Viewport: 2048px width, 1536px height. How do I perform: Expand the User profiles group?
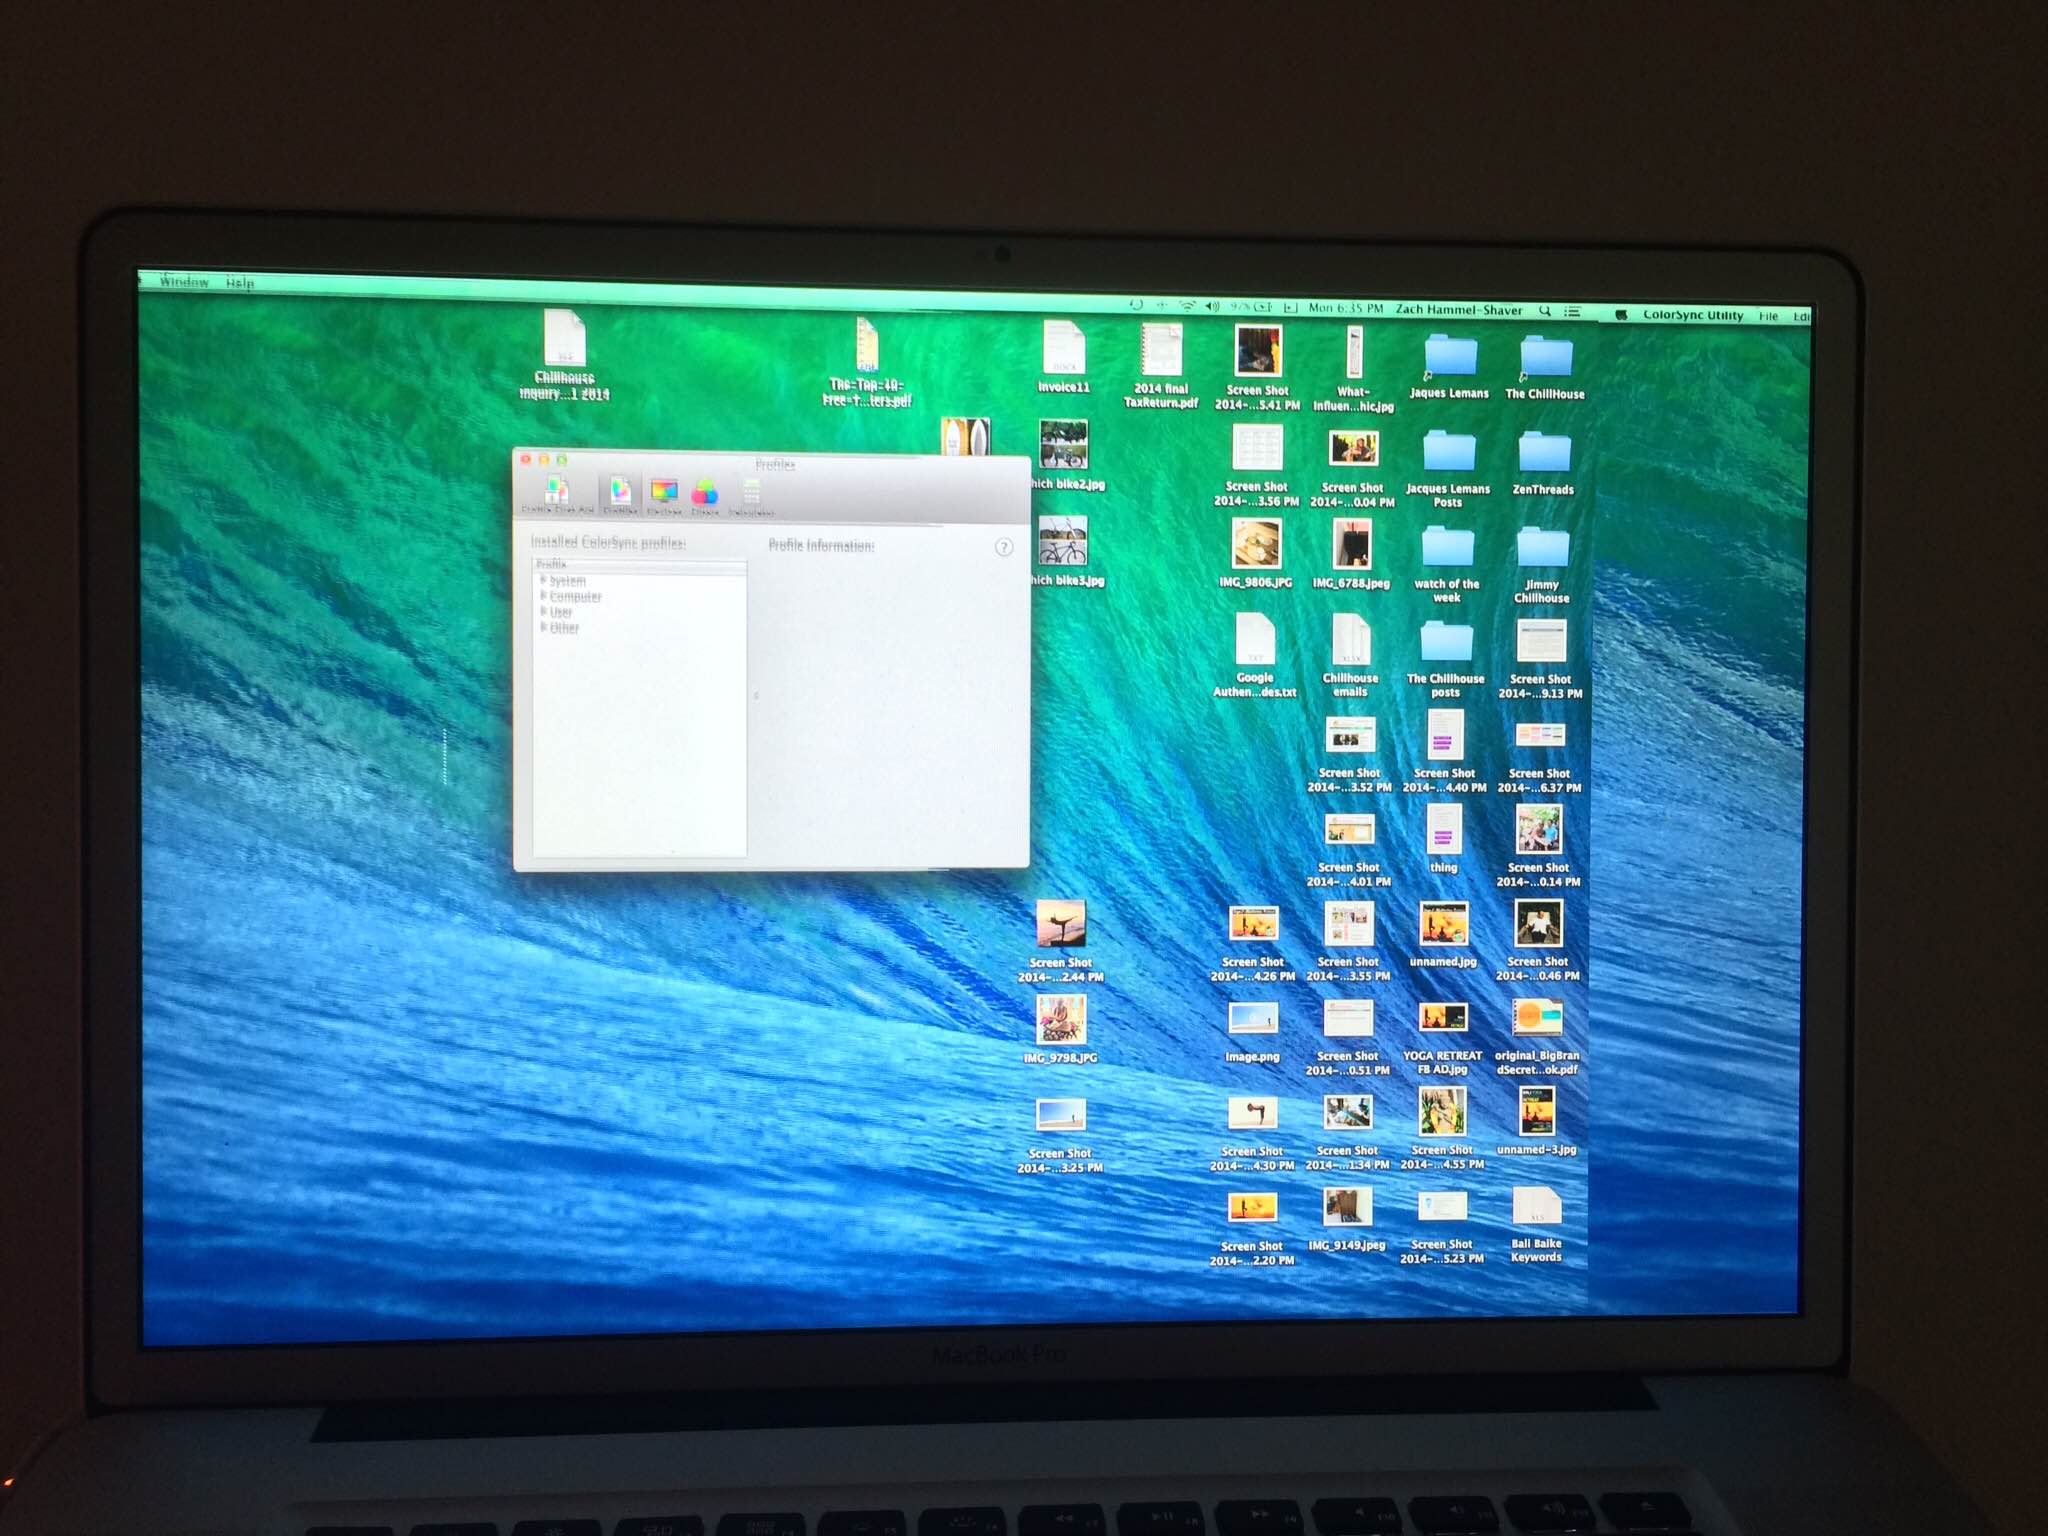pos(544,611)
